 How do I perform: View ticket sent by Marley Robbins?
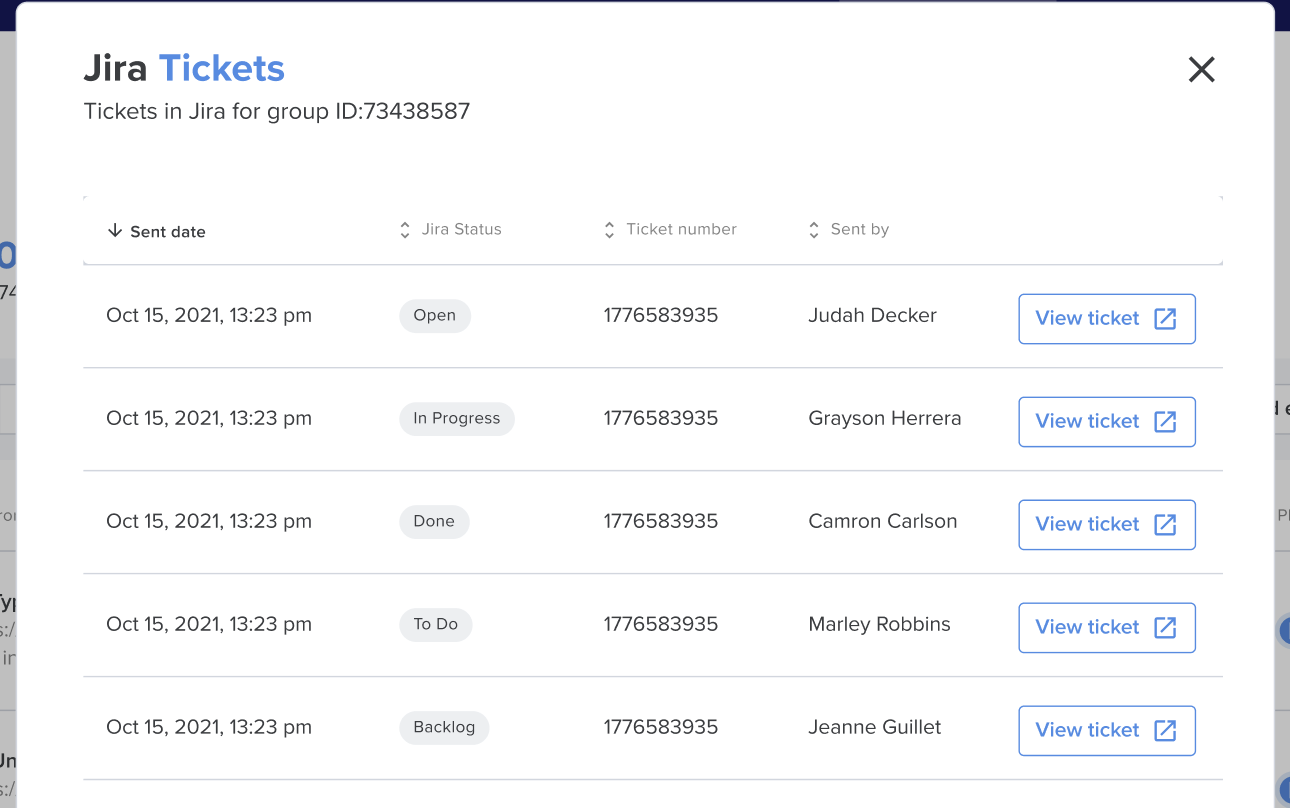[x=1107, y=627]
